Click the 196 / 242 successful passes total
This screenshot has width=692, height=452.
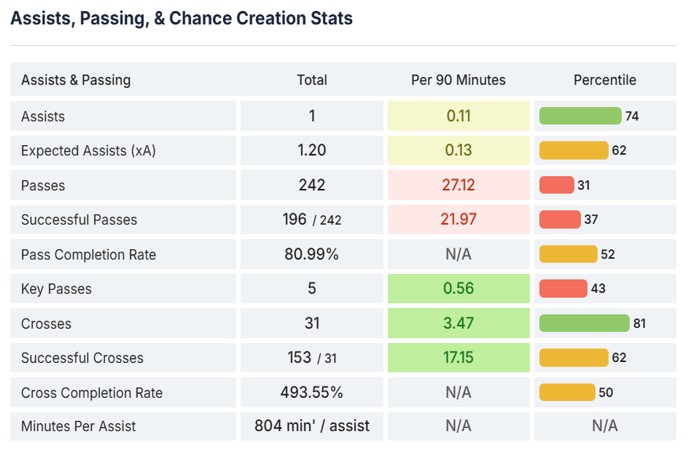(x=312, y=220)
